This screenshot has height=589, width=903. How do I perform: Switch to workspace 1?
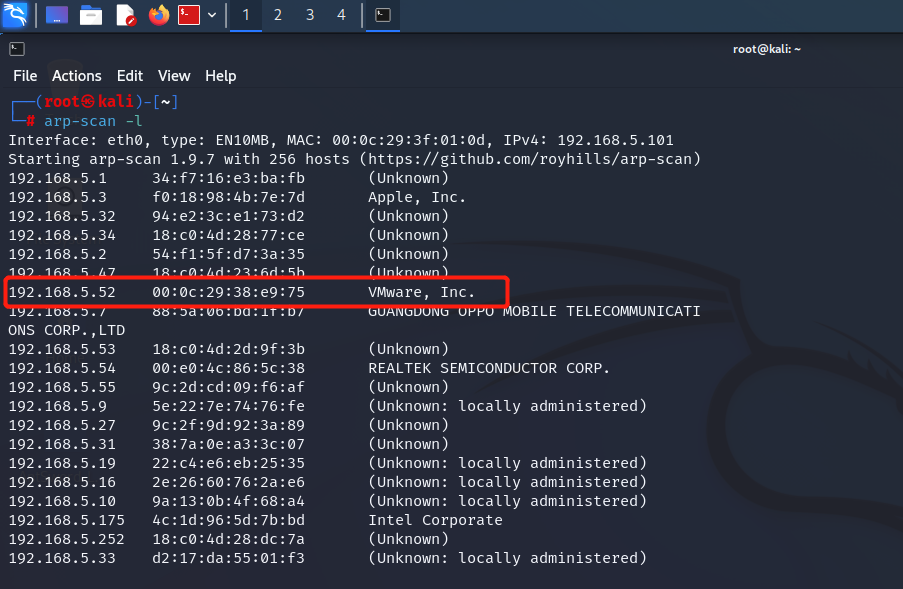click(x=246, y=15)
